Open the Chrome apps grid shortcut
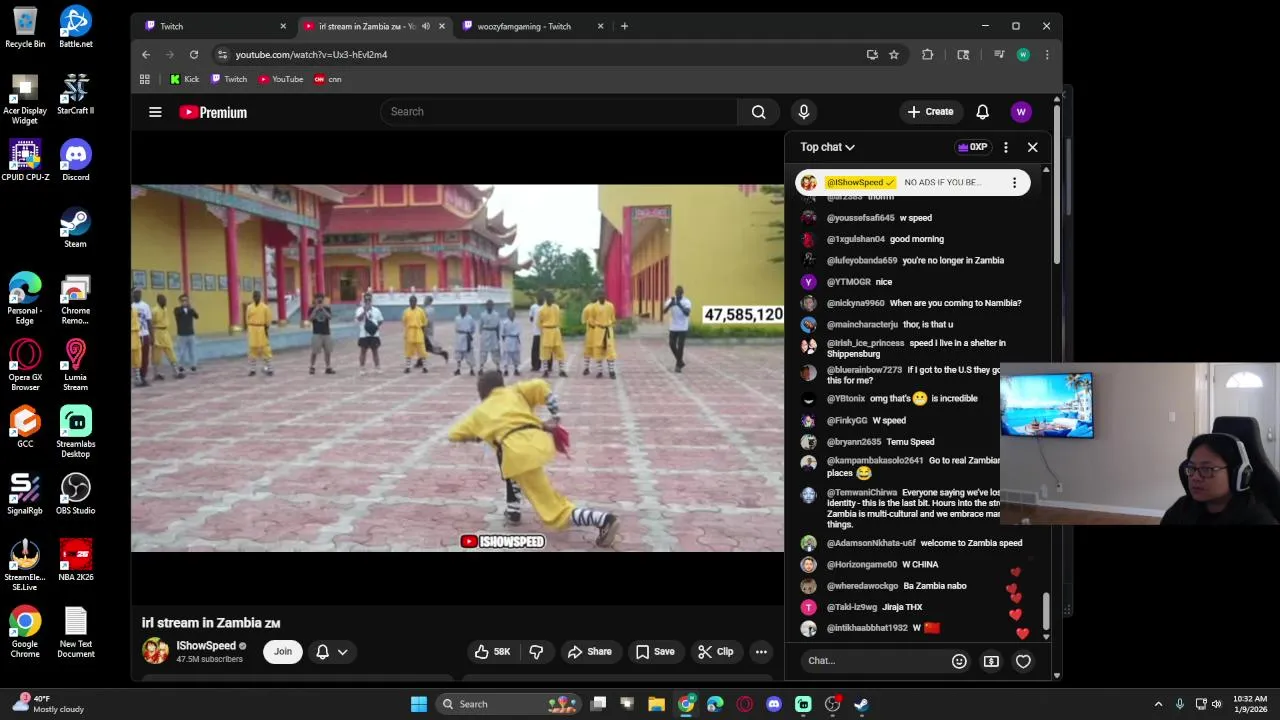Screen dimensions: 1280x720 tap(145, 79)
